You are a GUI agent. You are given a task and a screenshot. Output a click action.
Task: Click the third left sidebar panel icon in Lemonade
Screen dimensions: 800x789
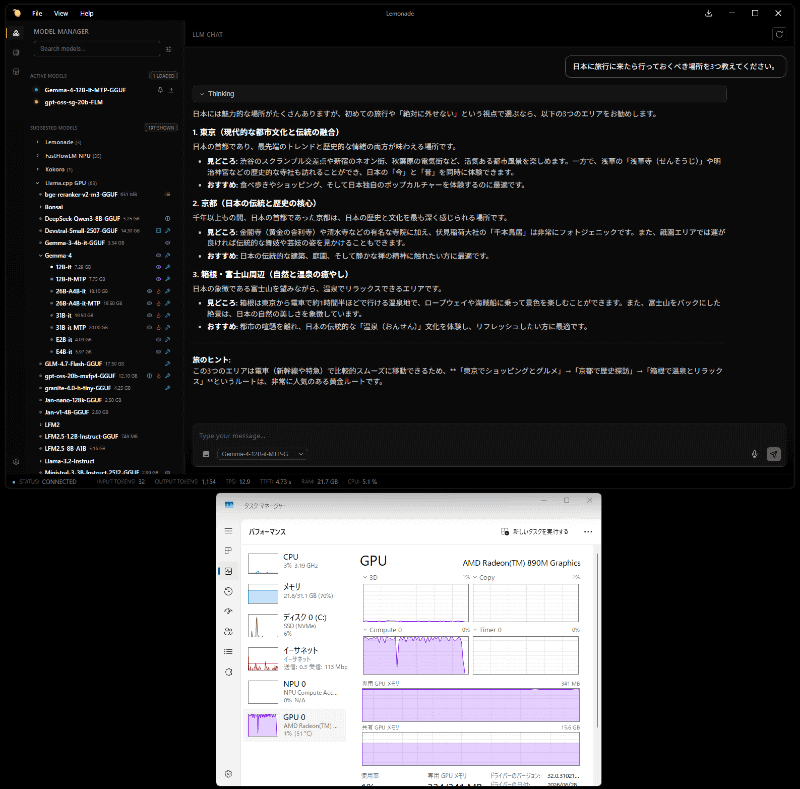[16, 71]
